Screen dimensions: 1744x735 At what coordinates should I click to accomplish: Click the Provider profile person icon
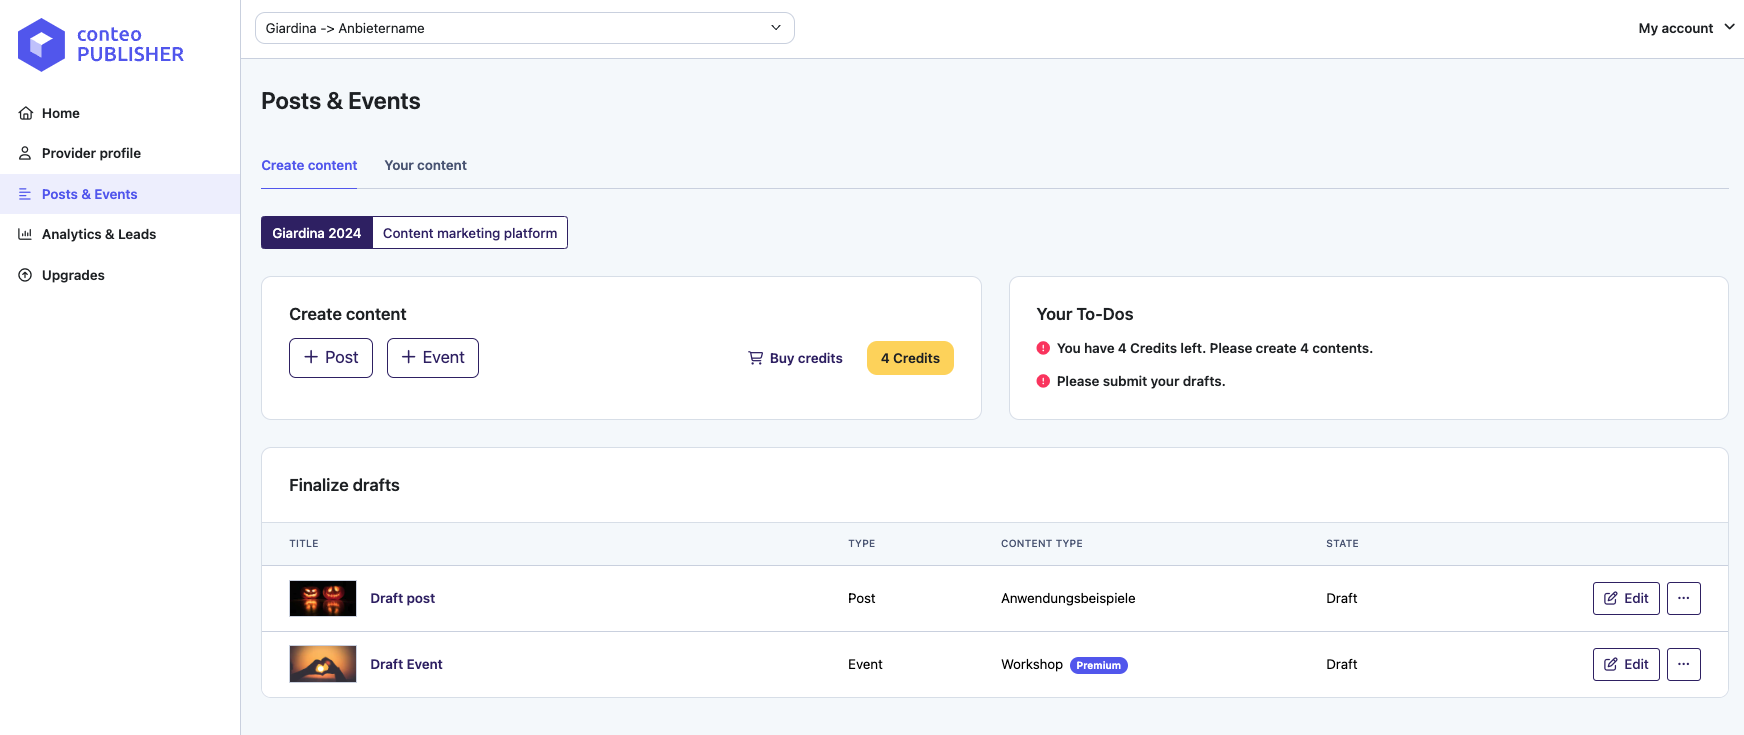25,153
